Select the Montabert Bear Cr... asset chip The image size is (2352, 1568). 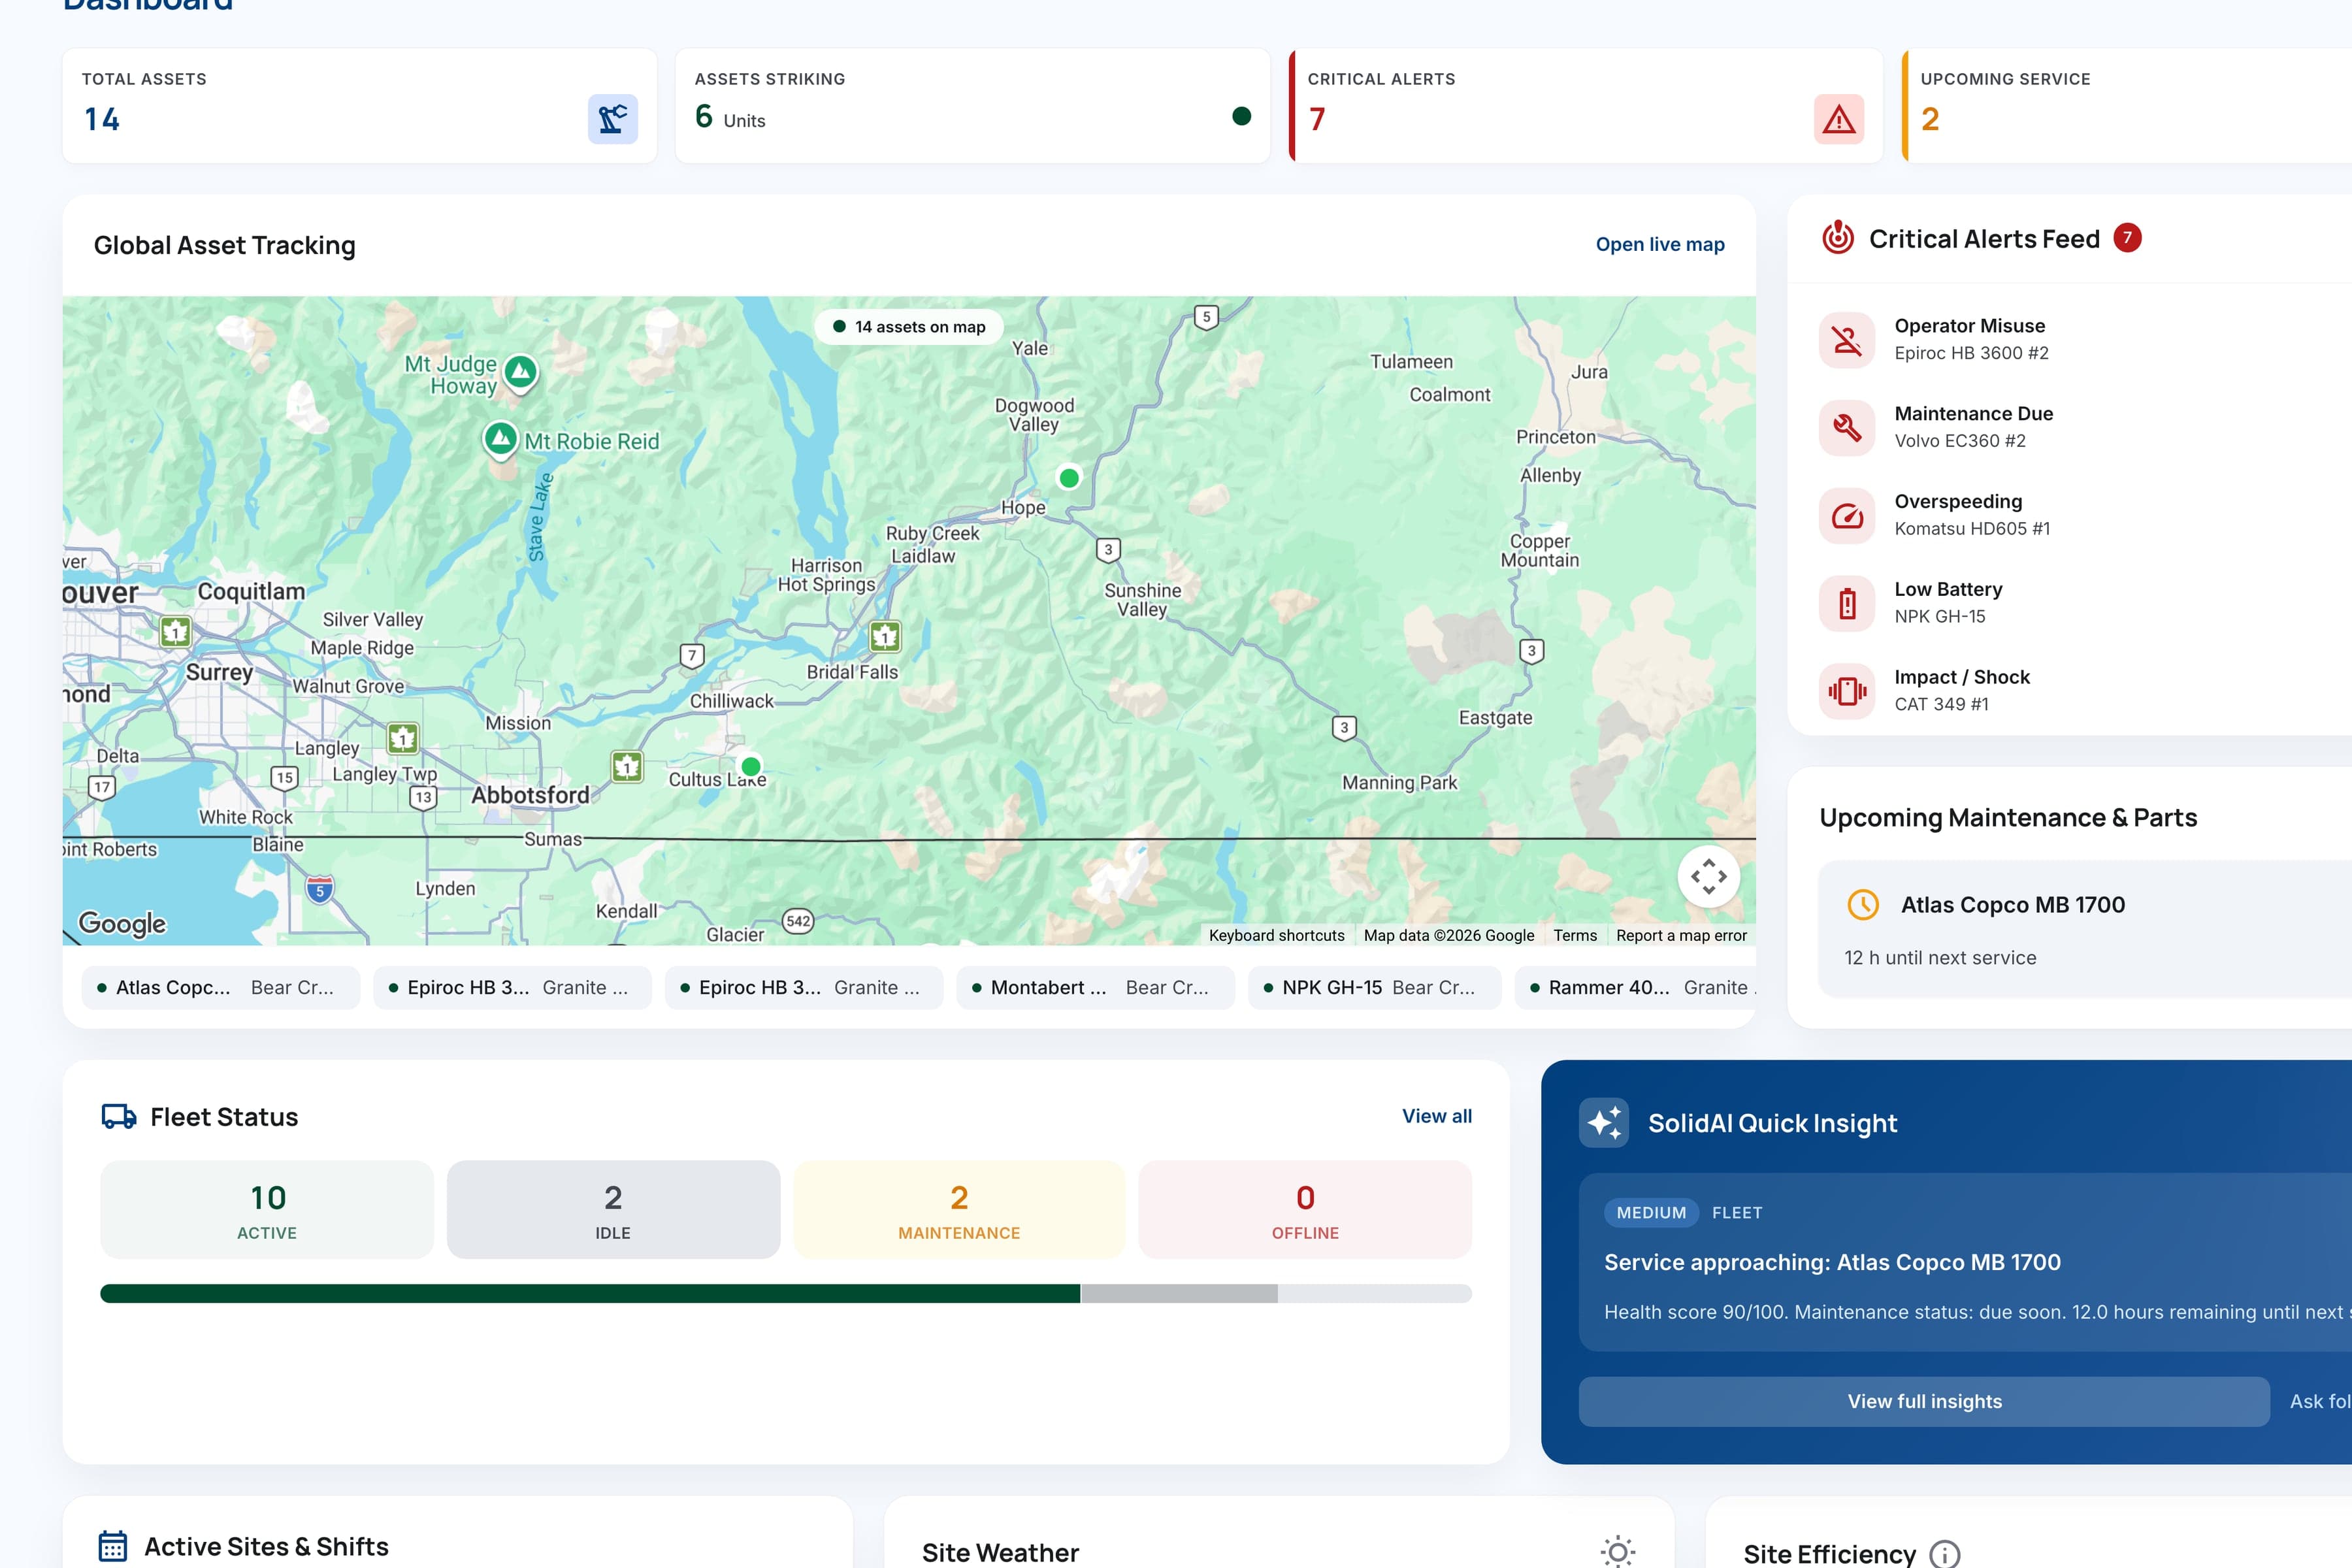(1095, 987)
